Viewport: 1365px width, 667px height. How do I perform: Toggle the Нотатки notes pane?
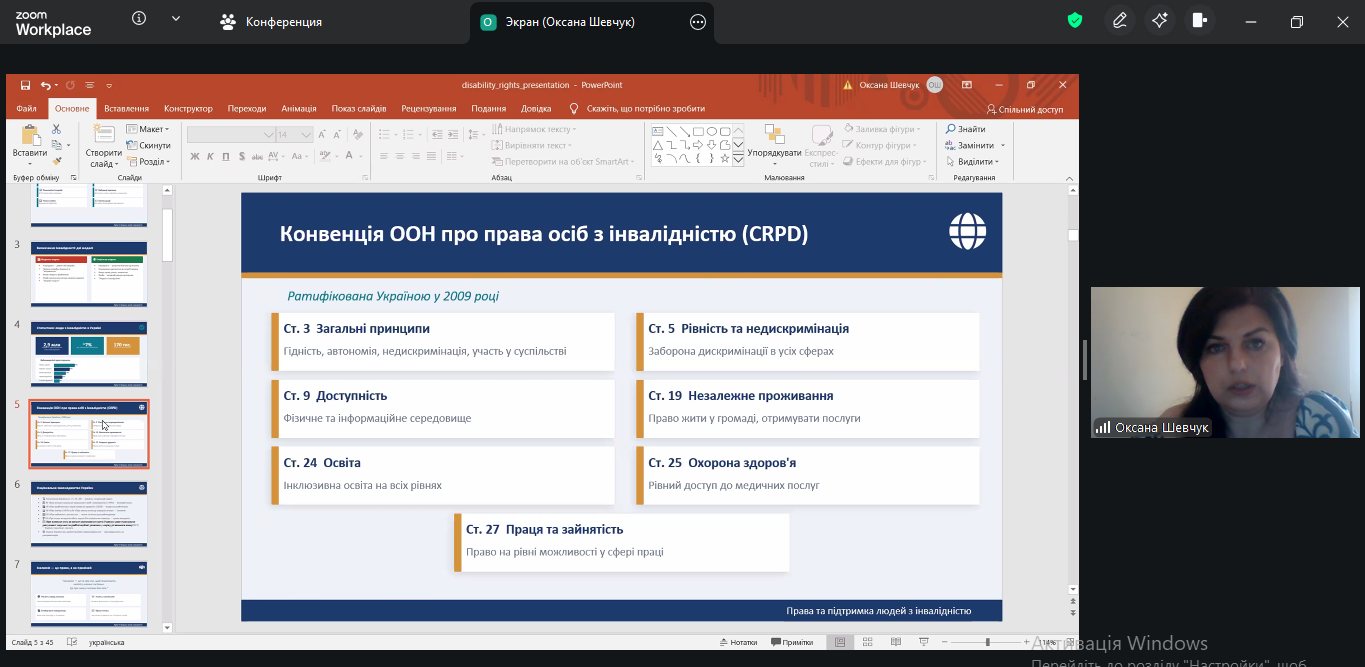point(737,642)
